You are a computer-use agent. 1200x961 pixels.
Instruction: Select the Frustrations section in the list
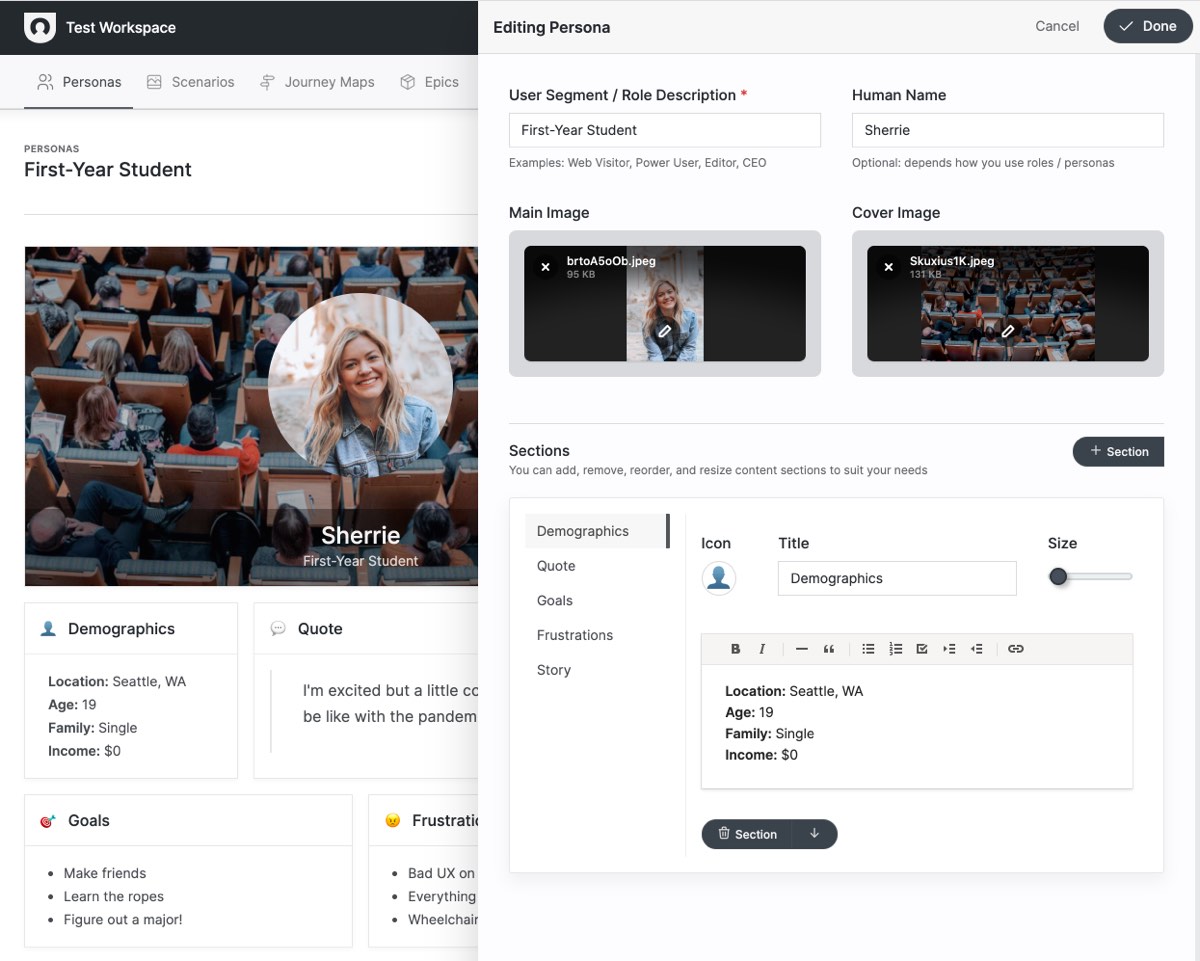575,634
